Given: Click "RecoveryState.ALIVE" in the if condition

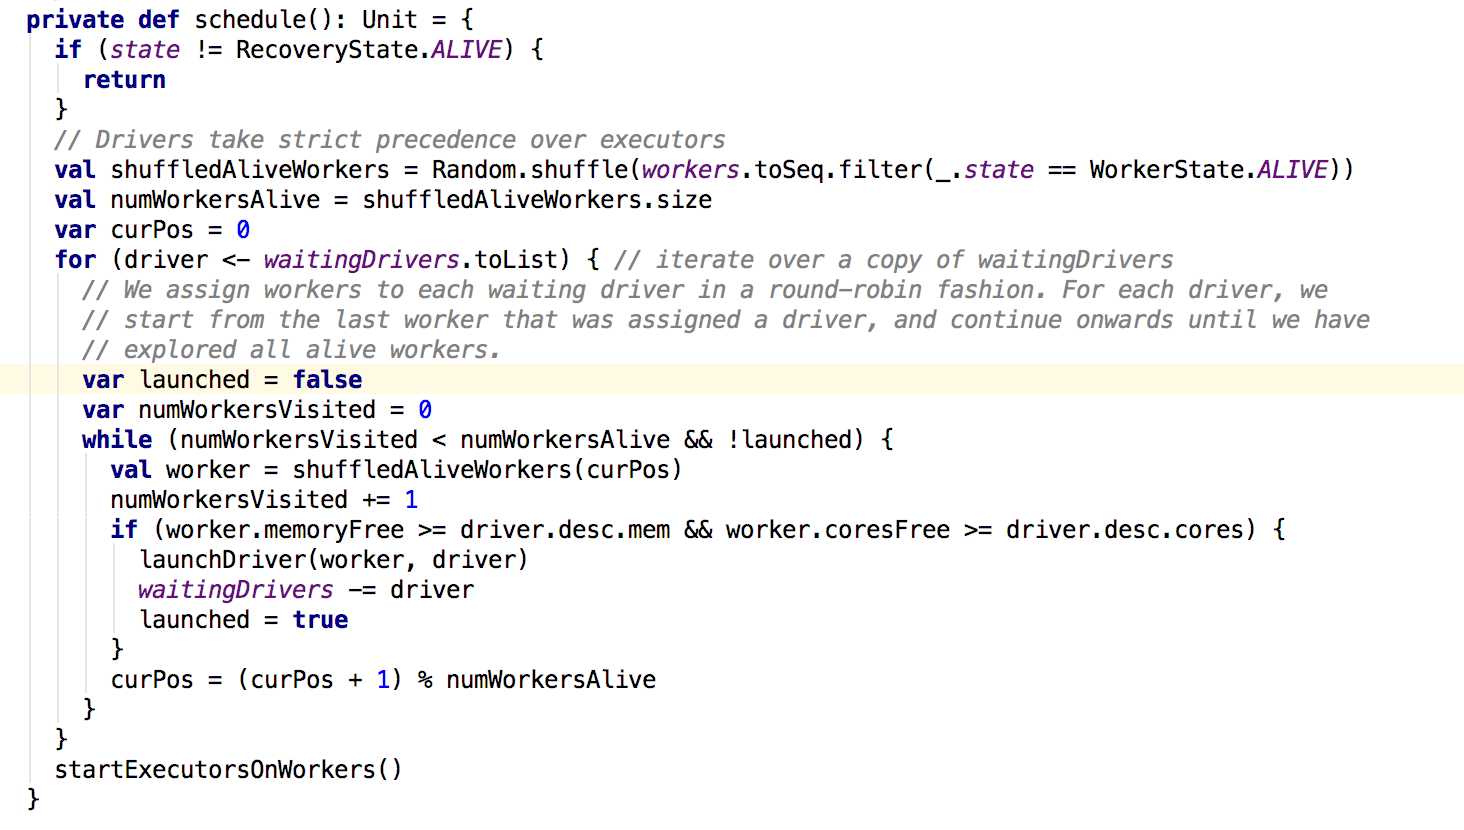Looking at the screenshot, I should click(369, 50).
